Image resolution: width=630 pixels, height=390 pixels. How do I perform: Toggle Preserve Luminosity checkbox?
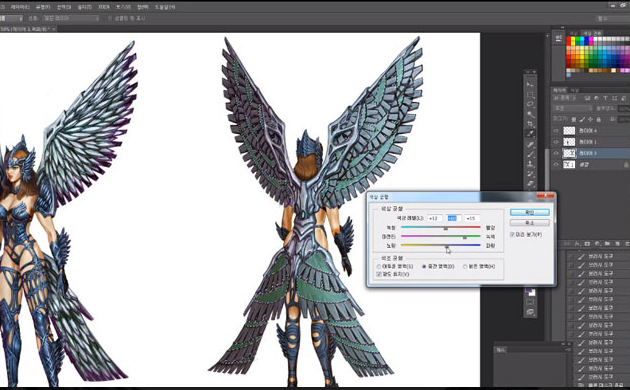(378, 274)
